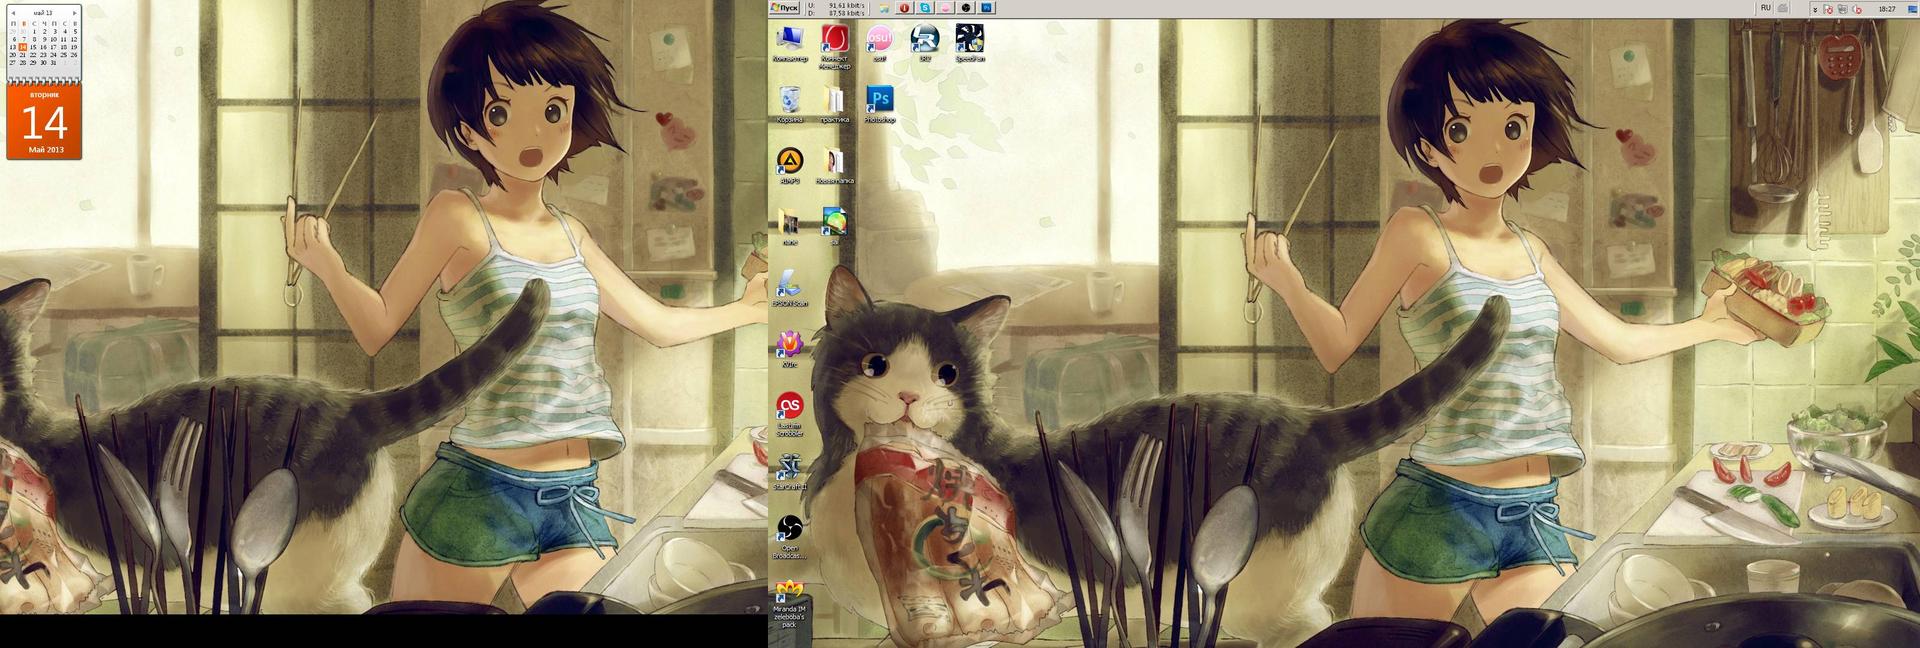Click the flag tray icon with red X
The height and width of the screenshot is (648, 1920).
(1829, 9)
